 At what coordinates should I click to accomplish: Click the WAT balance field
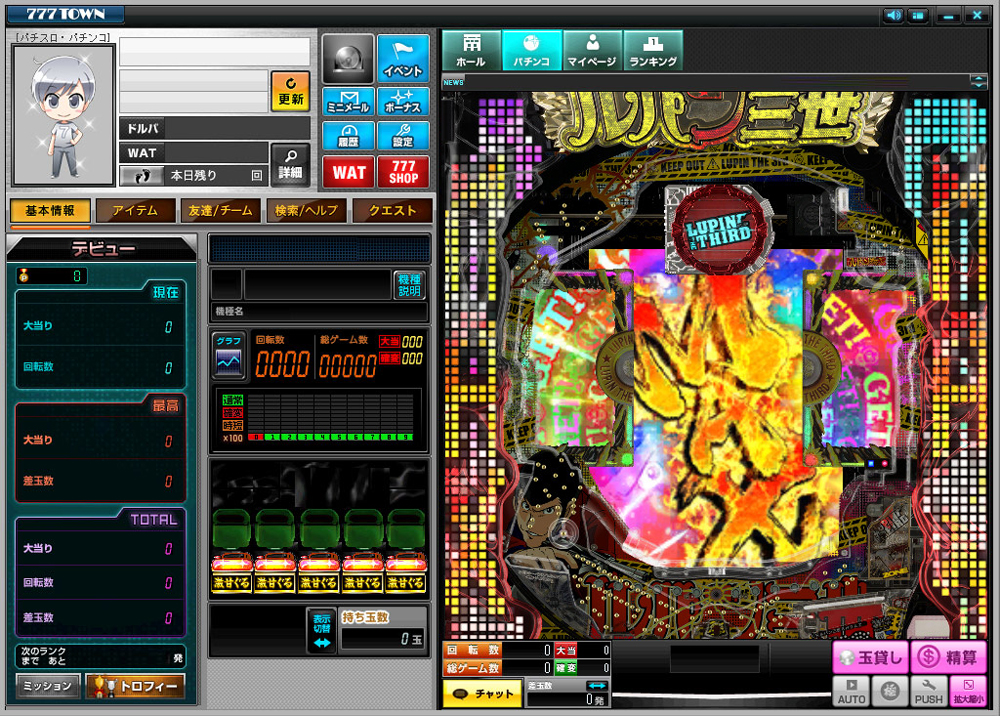[194, 153]
